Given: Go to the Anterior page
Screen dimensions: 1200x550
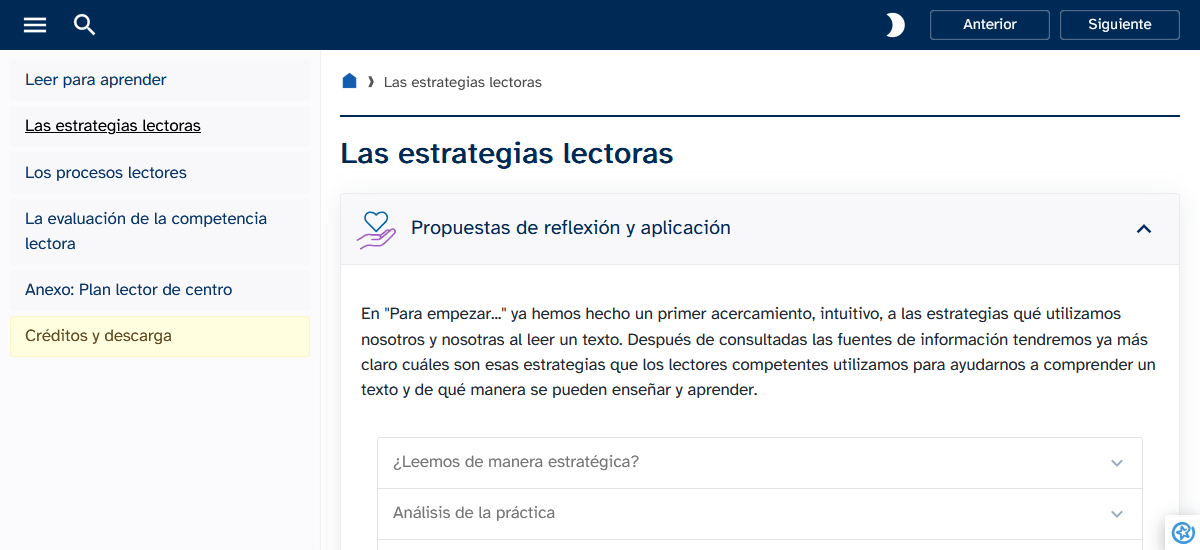Looking at the screenshot, I should [989, 25].
